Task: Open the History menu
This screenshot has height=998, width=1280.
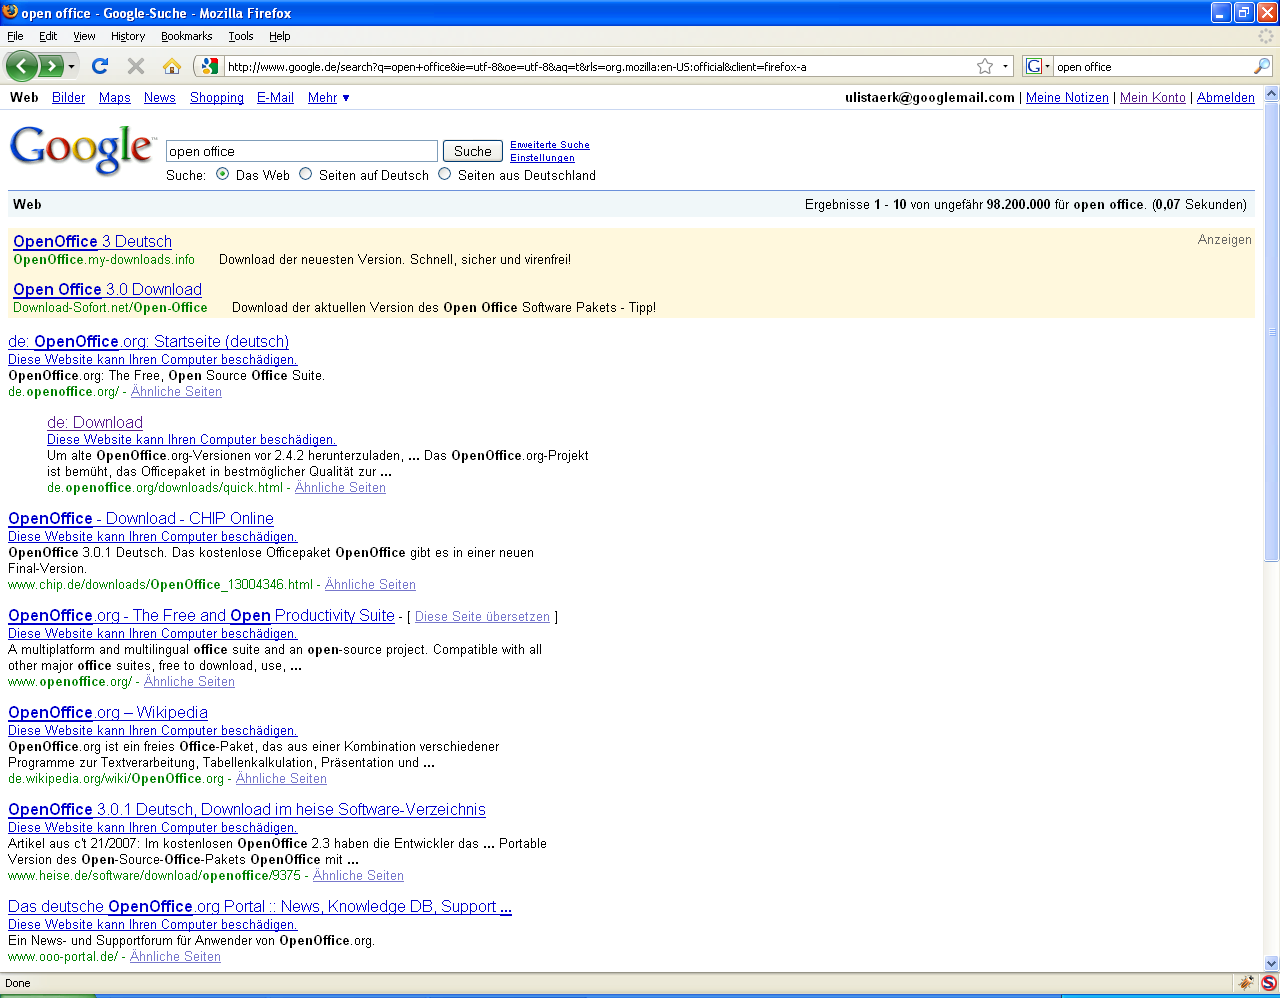Action: click(x=128, y=36)
